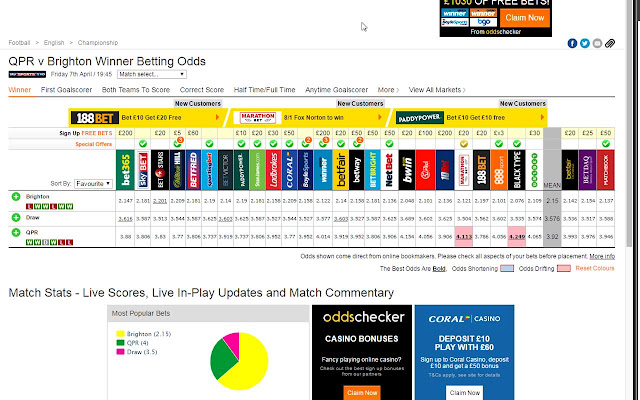This screenshot has height=400, width=640.
Task: Open the Sportingbet logo column
Action: [x=209, y=170]
